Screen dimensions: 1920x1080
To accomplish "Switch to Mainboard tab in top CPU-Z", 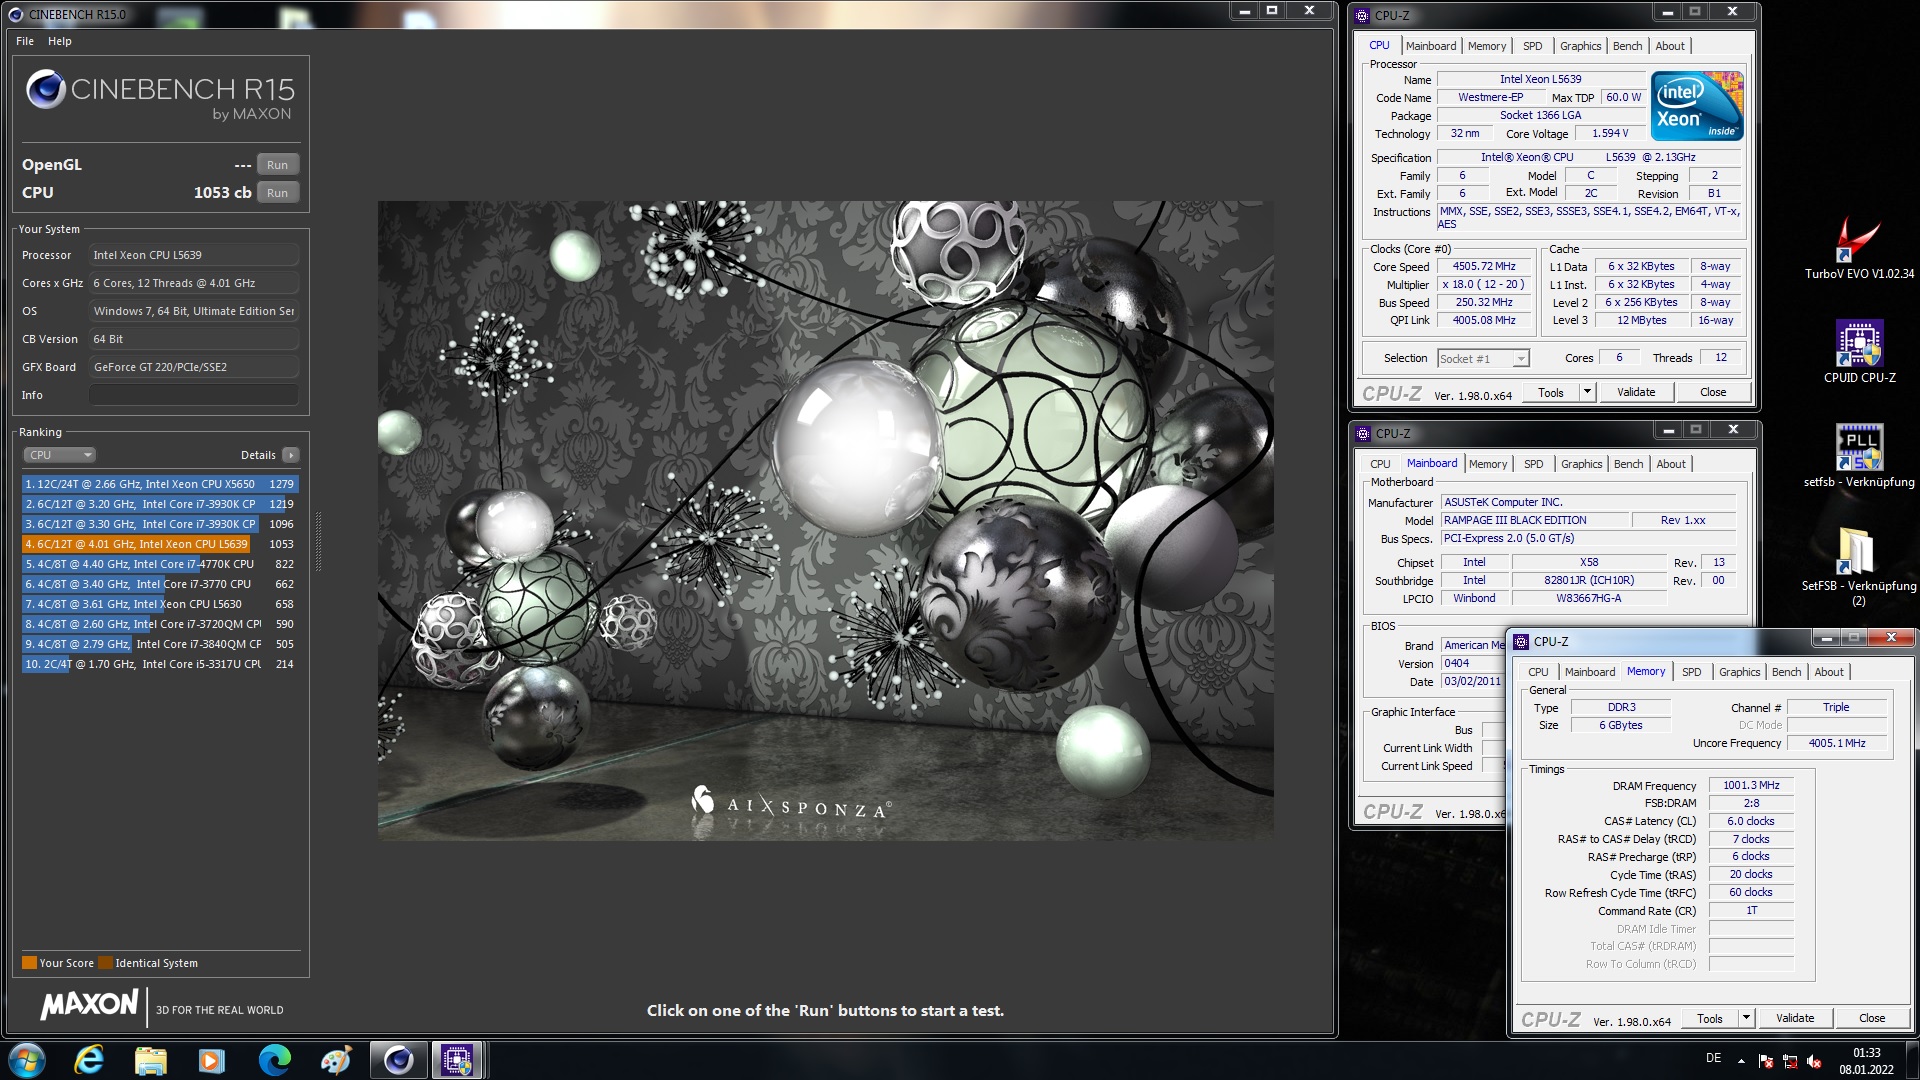I will pyautogui.click(x=1431, y=46).
